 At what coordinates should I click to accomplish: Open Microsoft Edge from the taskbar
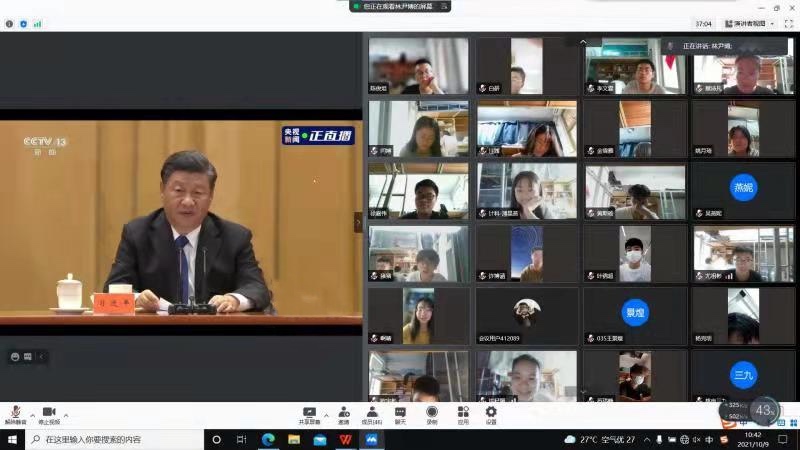(x=268, y=439)
